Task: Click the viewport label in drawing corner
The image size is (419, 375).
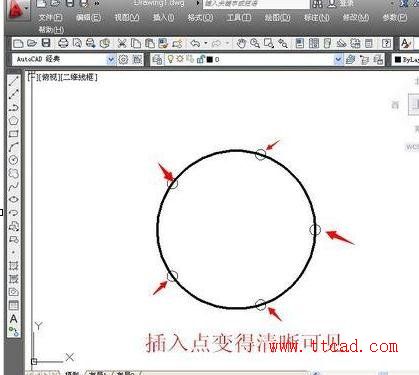Action: pyautogui.click(x=64, y=77)
